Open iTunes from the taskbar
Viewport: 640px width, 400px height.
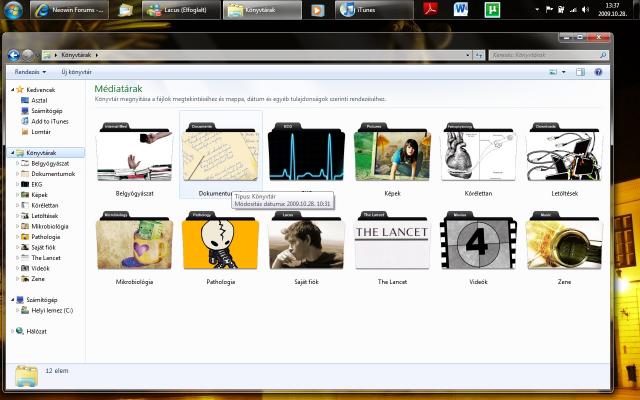[x=374, y=10]
